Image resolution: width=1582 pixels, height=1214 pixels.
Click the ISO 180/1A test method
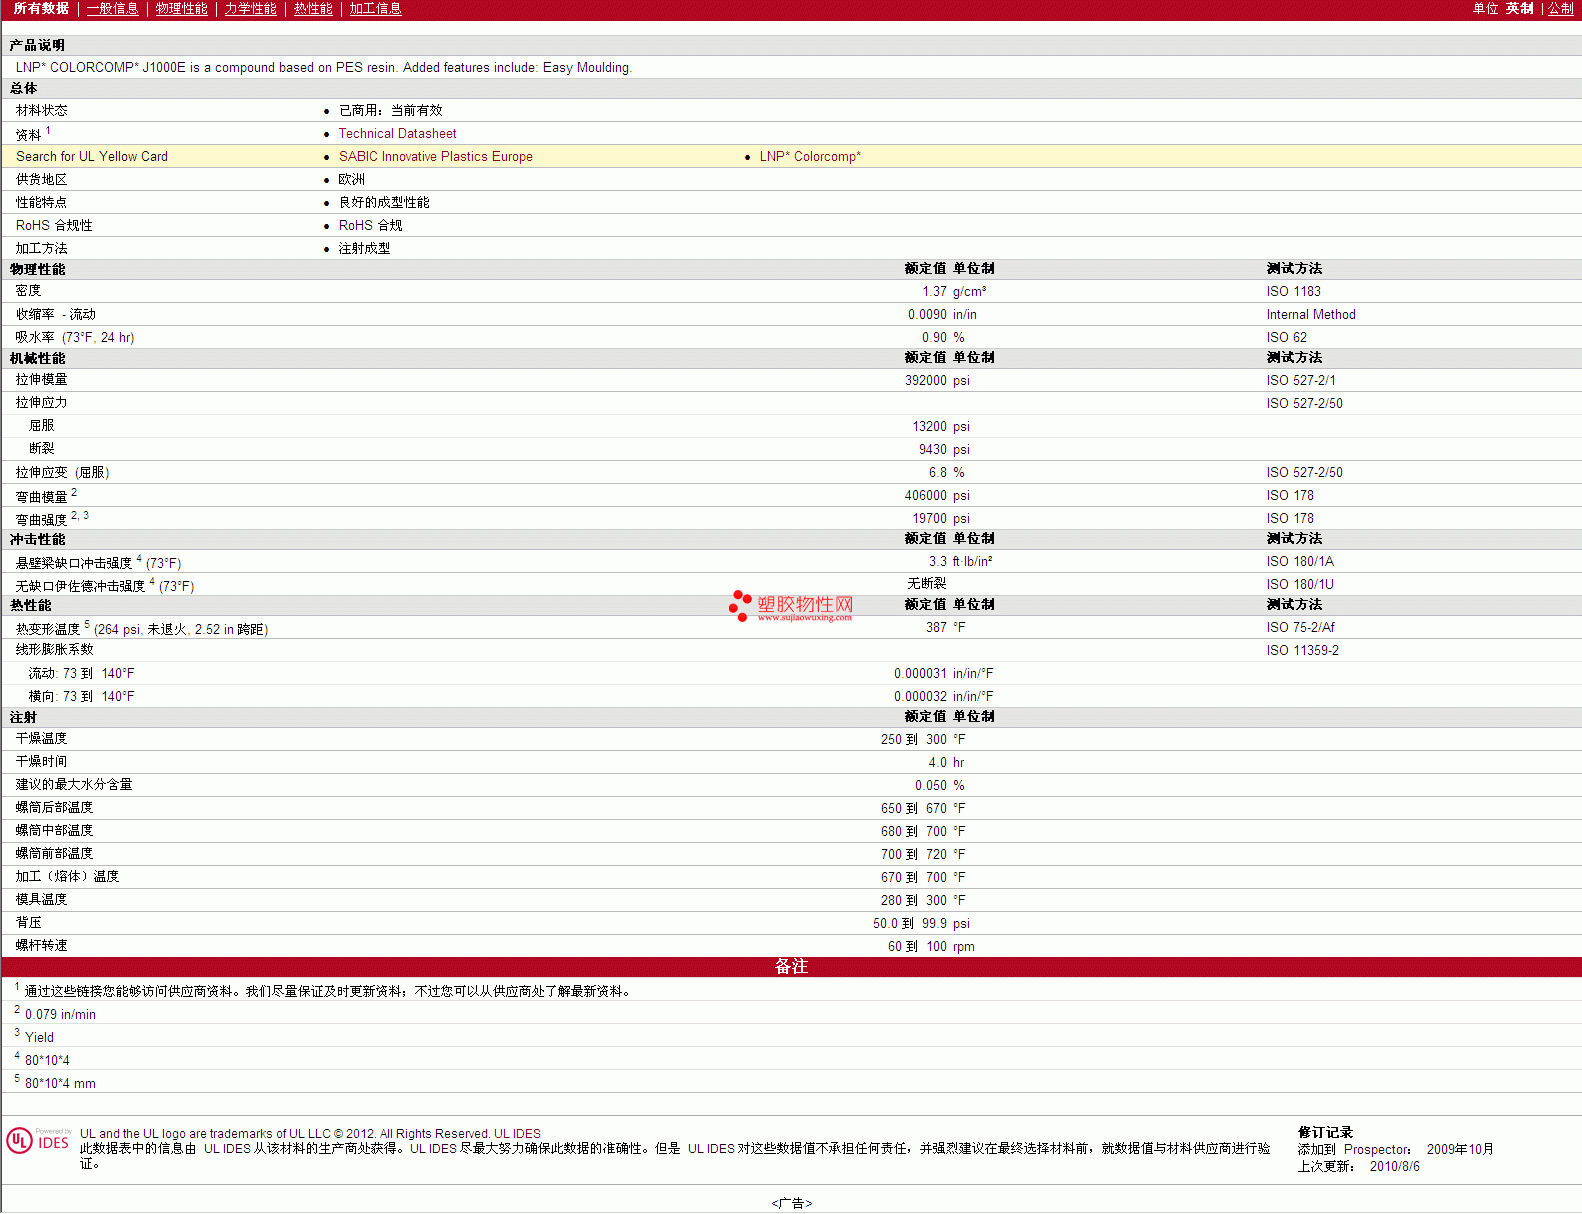tap(1300, 561)
